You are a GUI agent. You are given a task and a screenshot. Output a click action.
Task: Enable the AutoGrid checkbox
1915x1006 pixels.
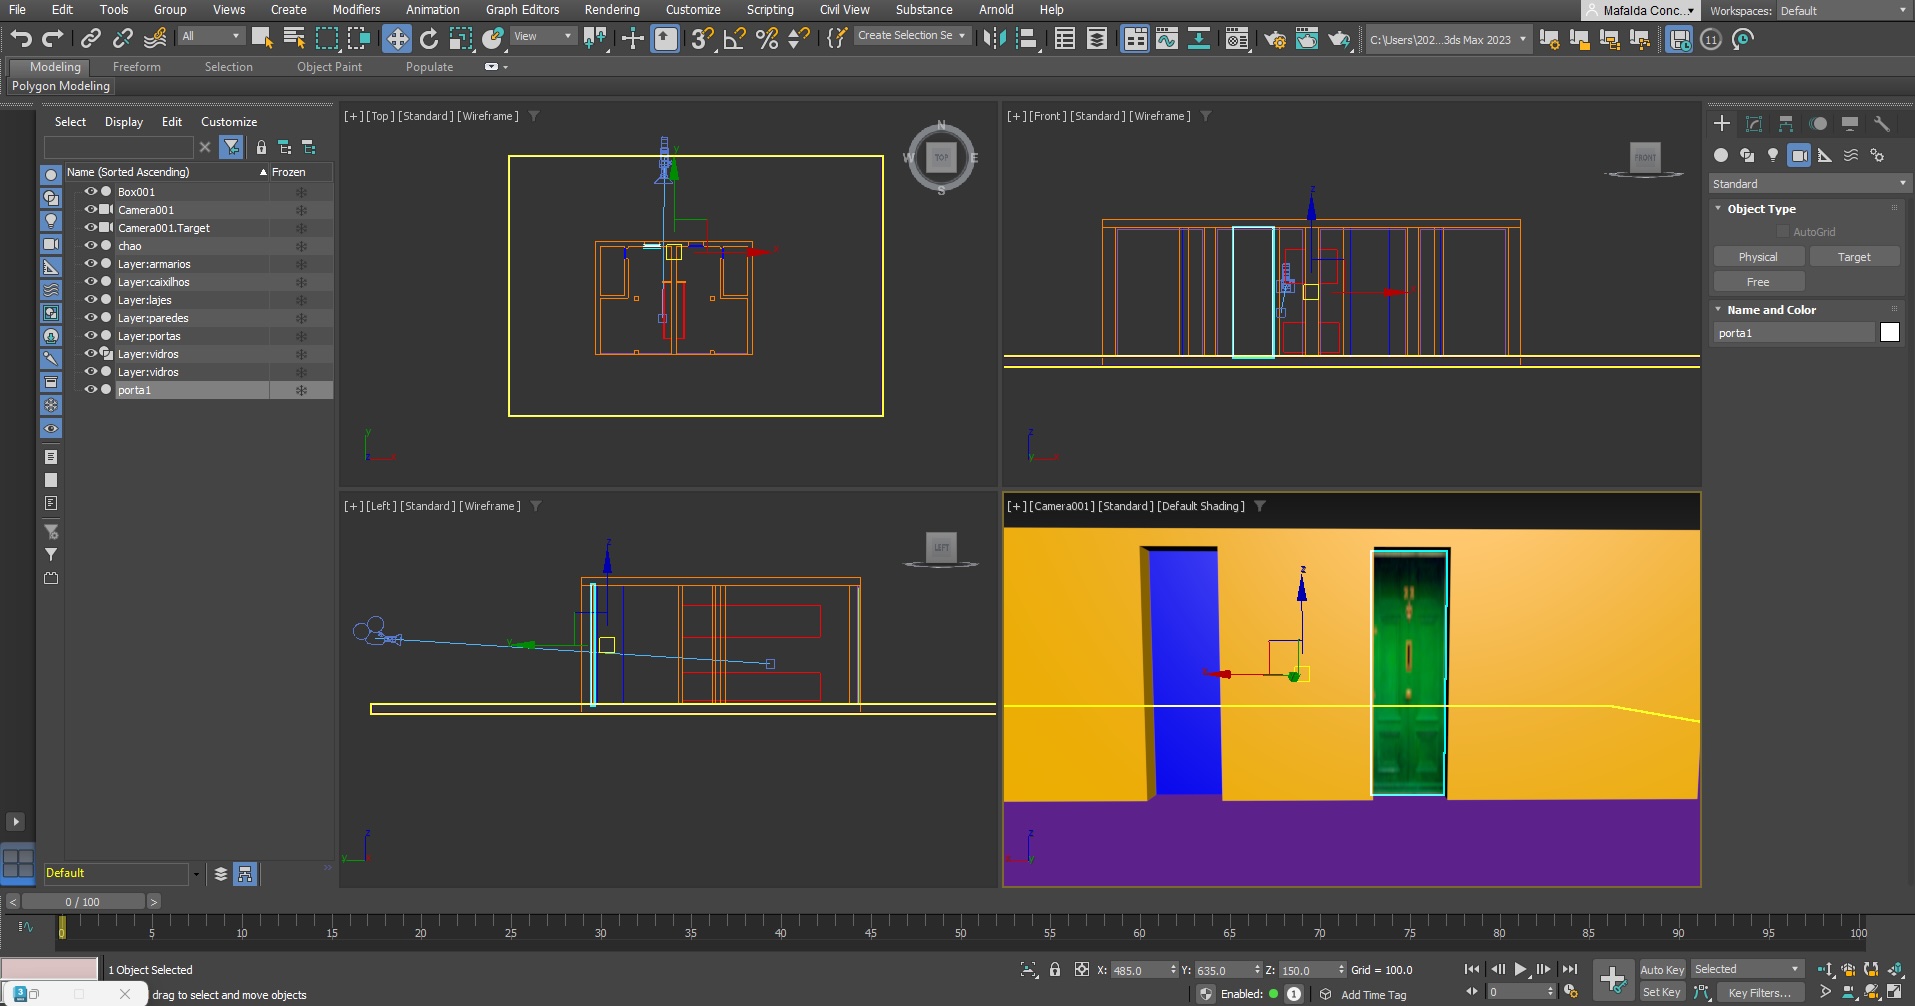click(x=1783, y=232)
